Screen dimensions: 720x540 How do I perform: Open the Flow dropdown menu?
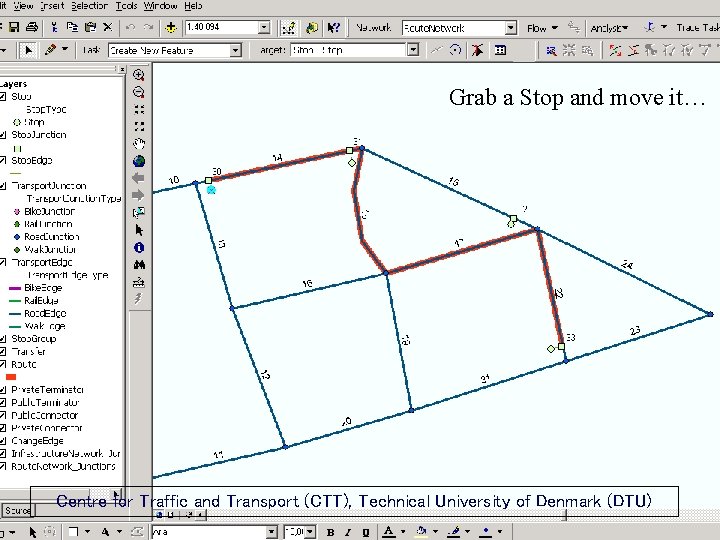coord(542,28)
